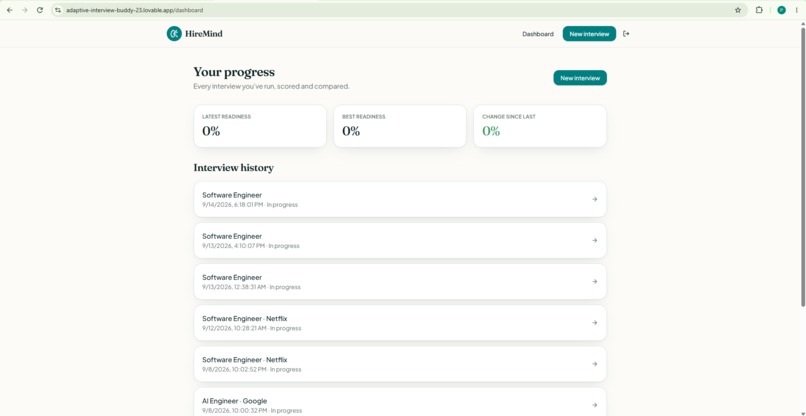
Task: Open Software Engineer · Netflix from 9/12/2026
Action: coord(400,323)
